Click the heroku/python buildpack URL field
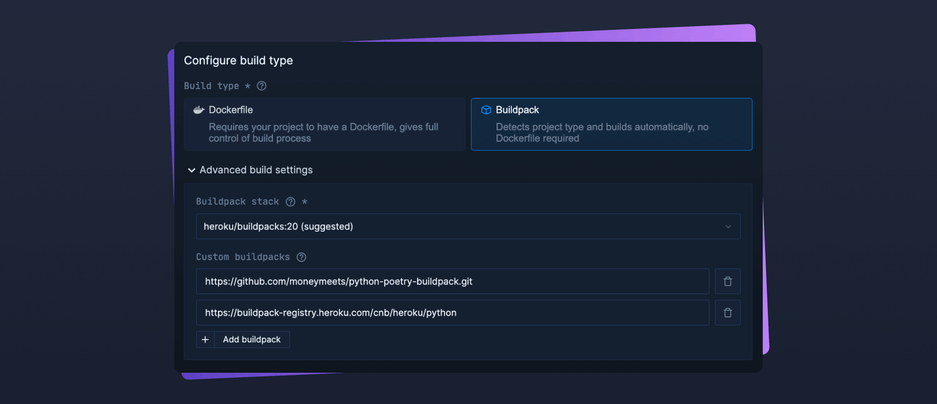Viewport: 937px width, 404px height. pos(452,312)
